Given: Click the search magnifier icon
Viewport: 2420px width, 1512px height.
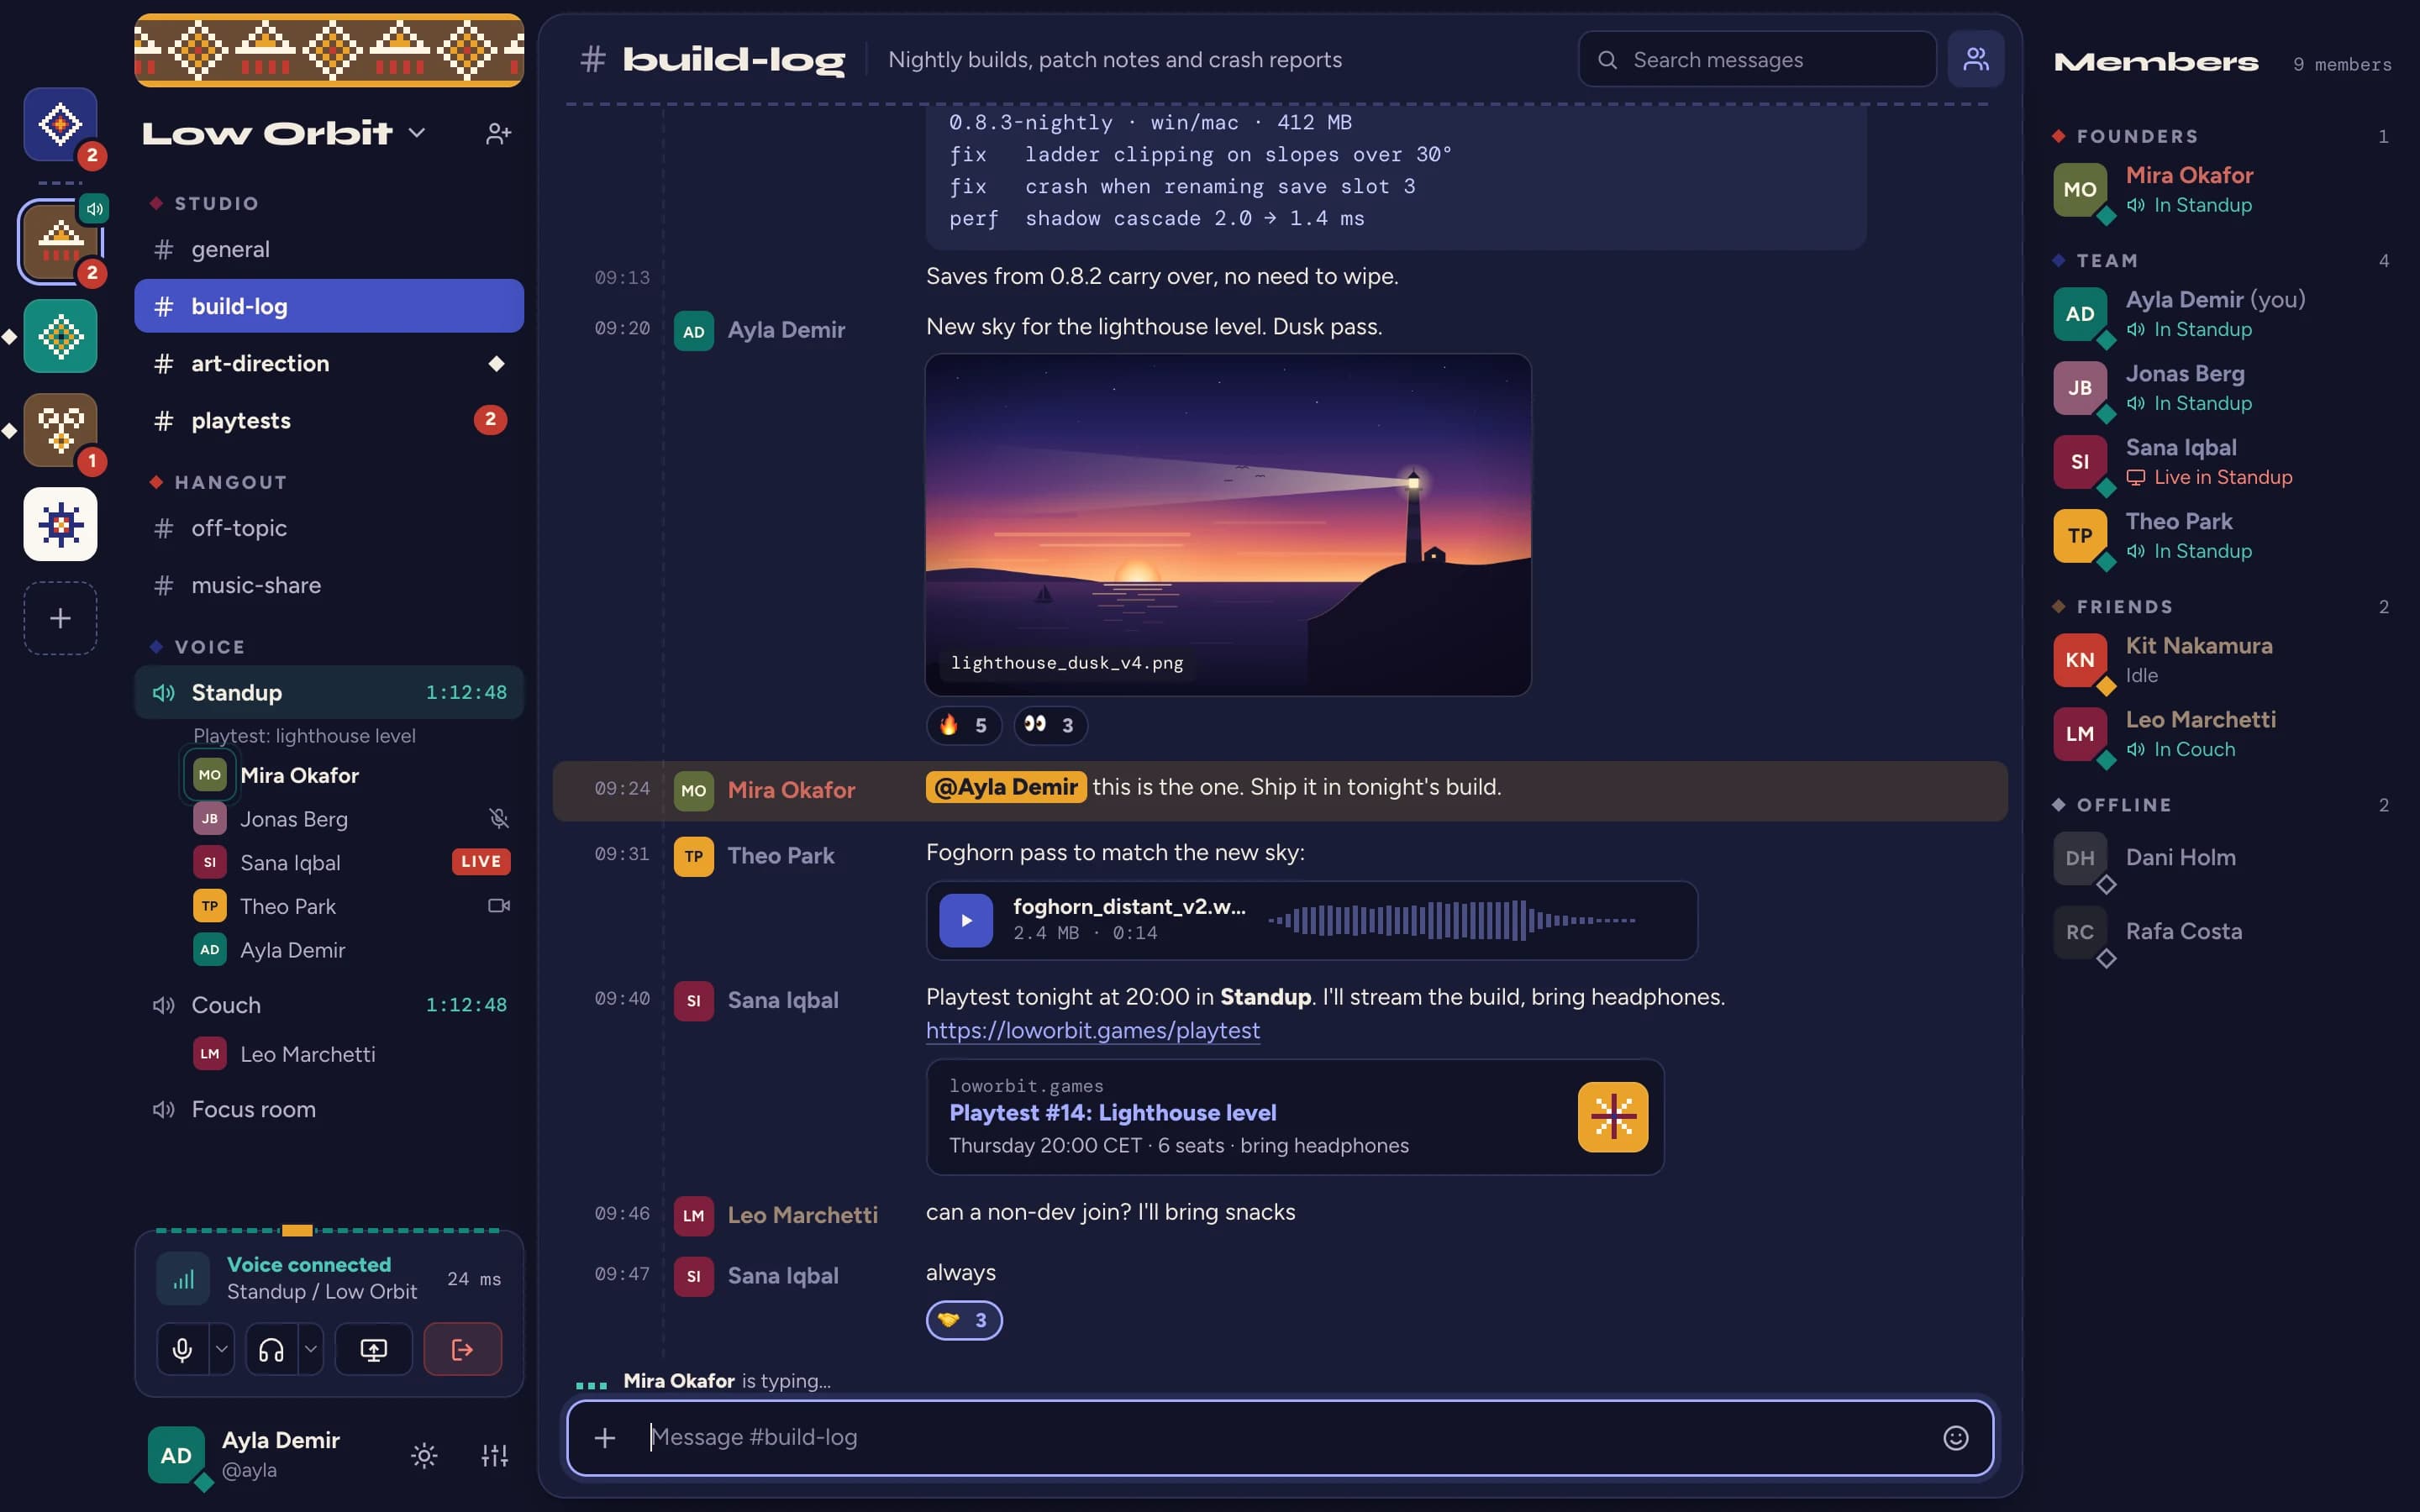Looking at the screenshot, I should pos(1607,60).
